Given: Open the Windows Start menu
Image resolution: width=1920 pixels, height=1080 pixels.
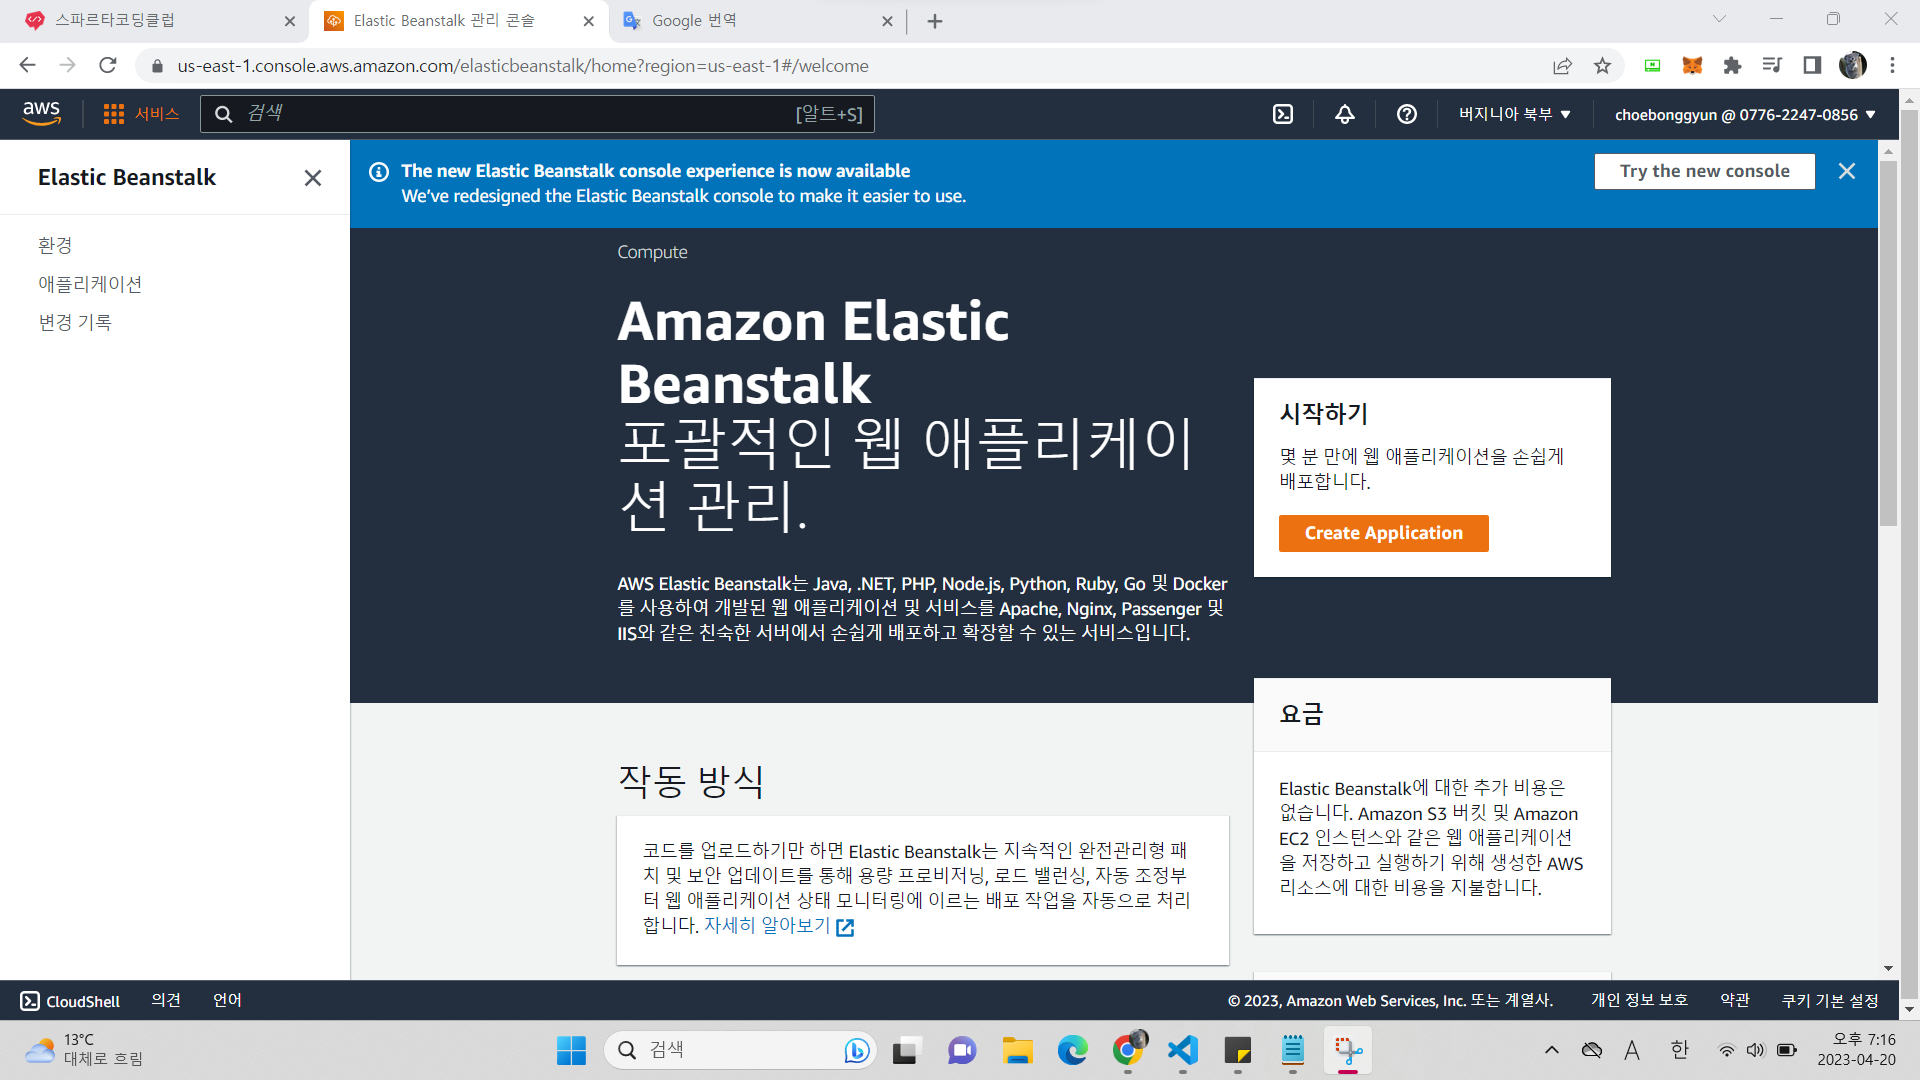Looking at the screenshot, I should point(571,1050).
